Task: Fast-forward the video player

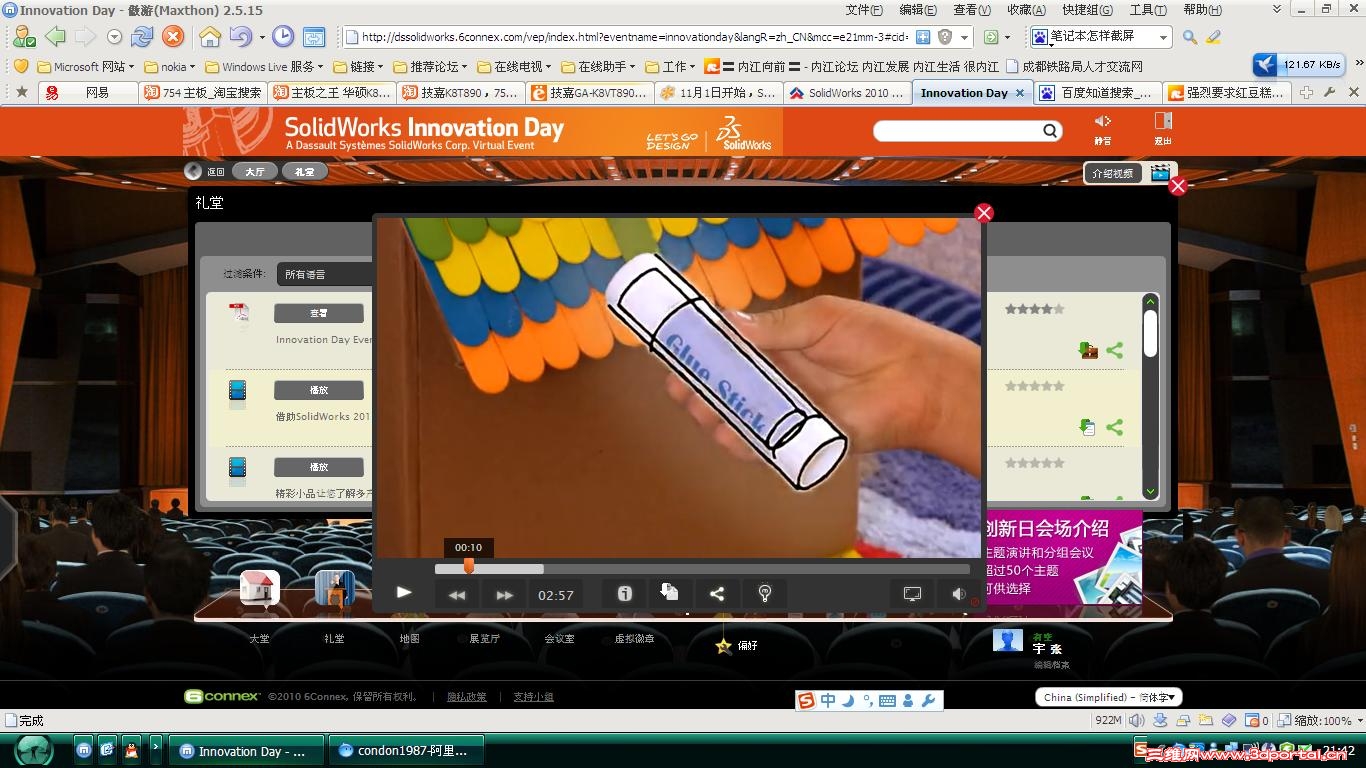Action: click(x=505, y=594)
